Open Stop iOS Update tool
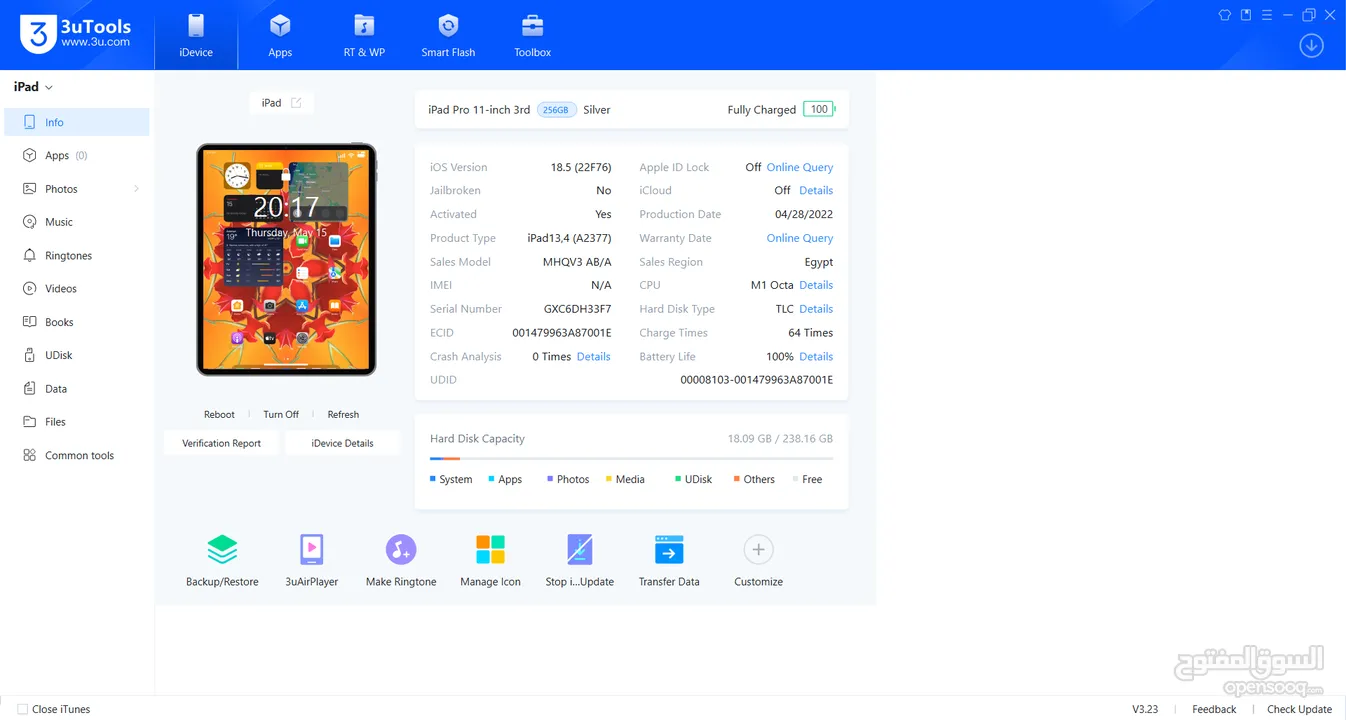 click(580, 560)
